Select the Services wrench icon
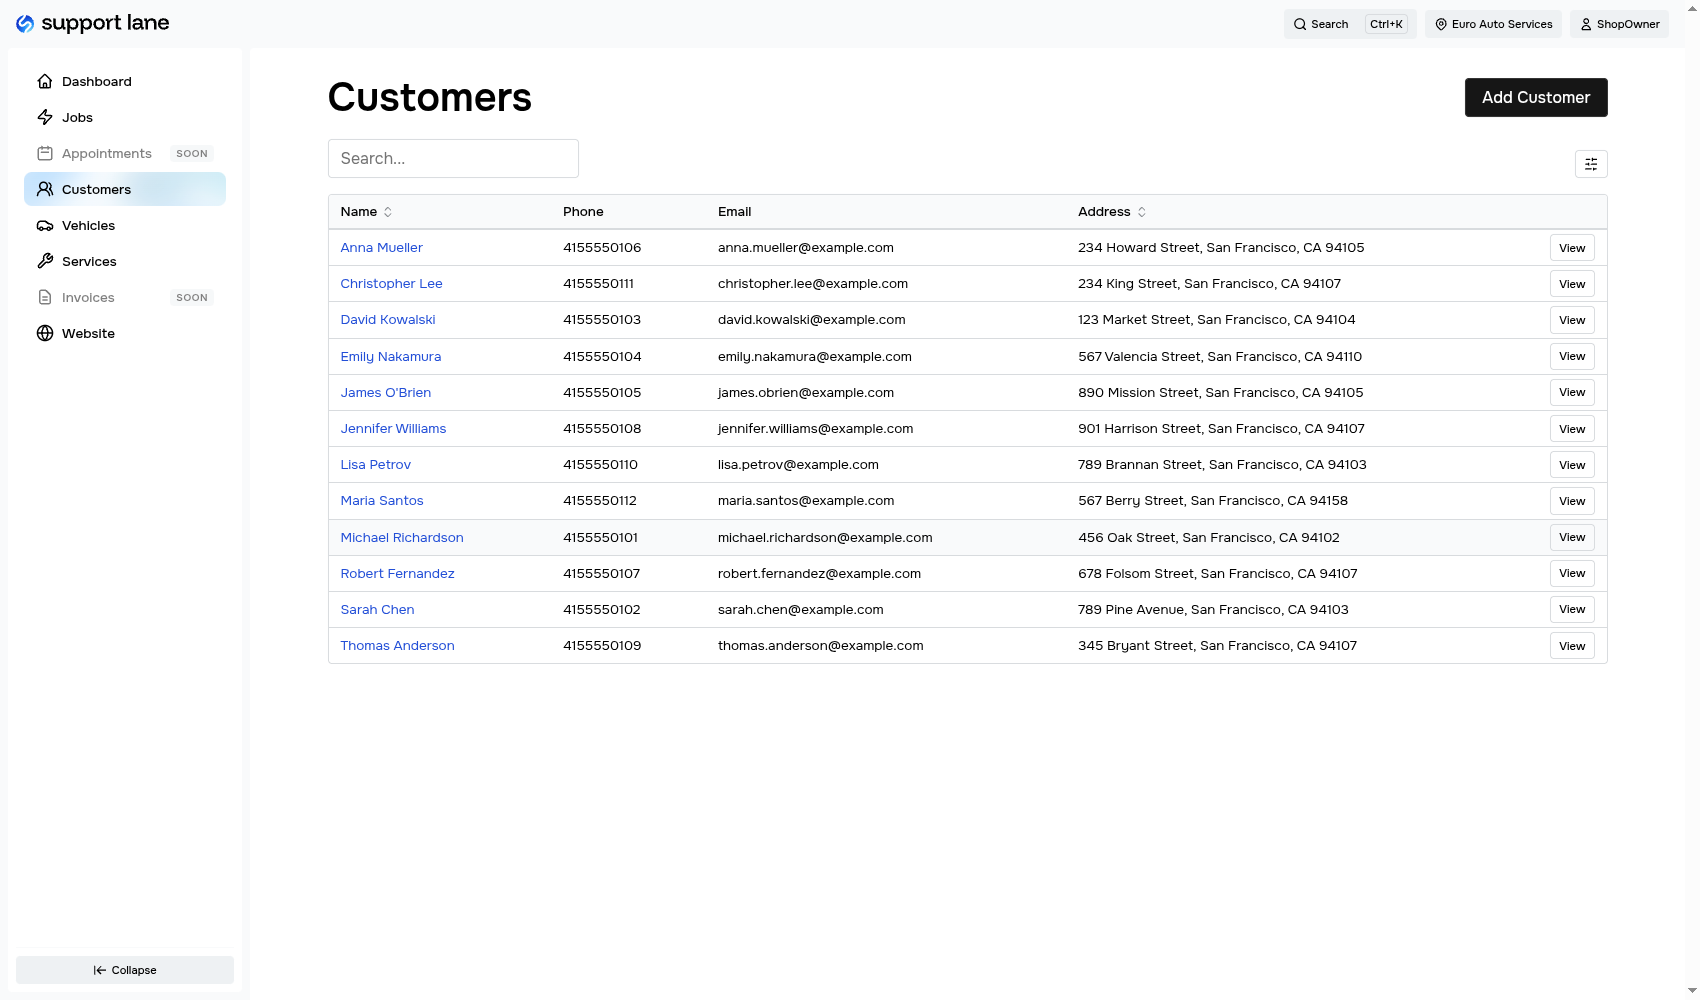 click(45, 261)
